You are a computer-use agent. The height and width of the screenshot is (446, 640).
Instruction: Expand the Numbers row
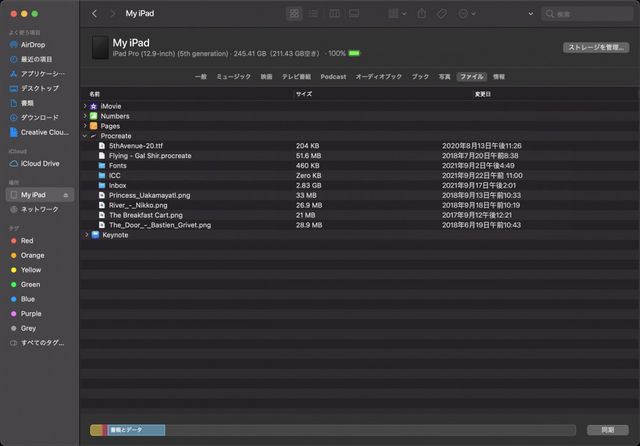[85, 116]
